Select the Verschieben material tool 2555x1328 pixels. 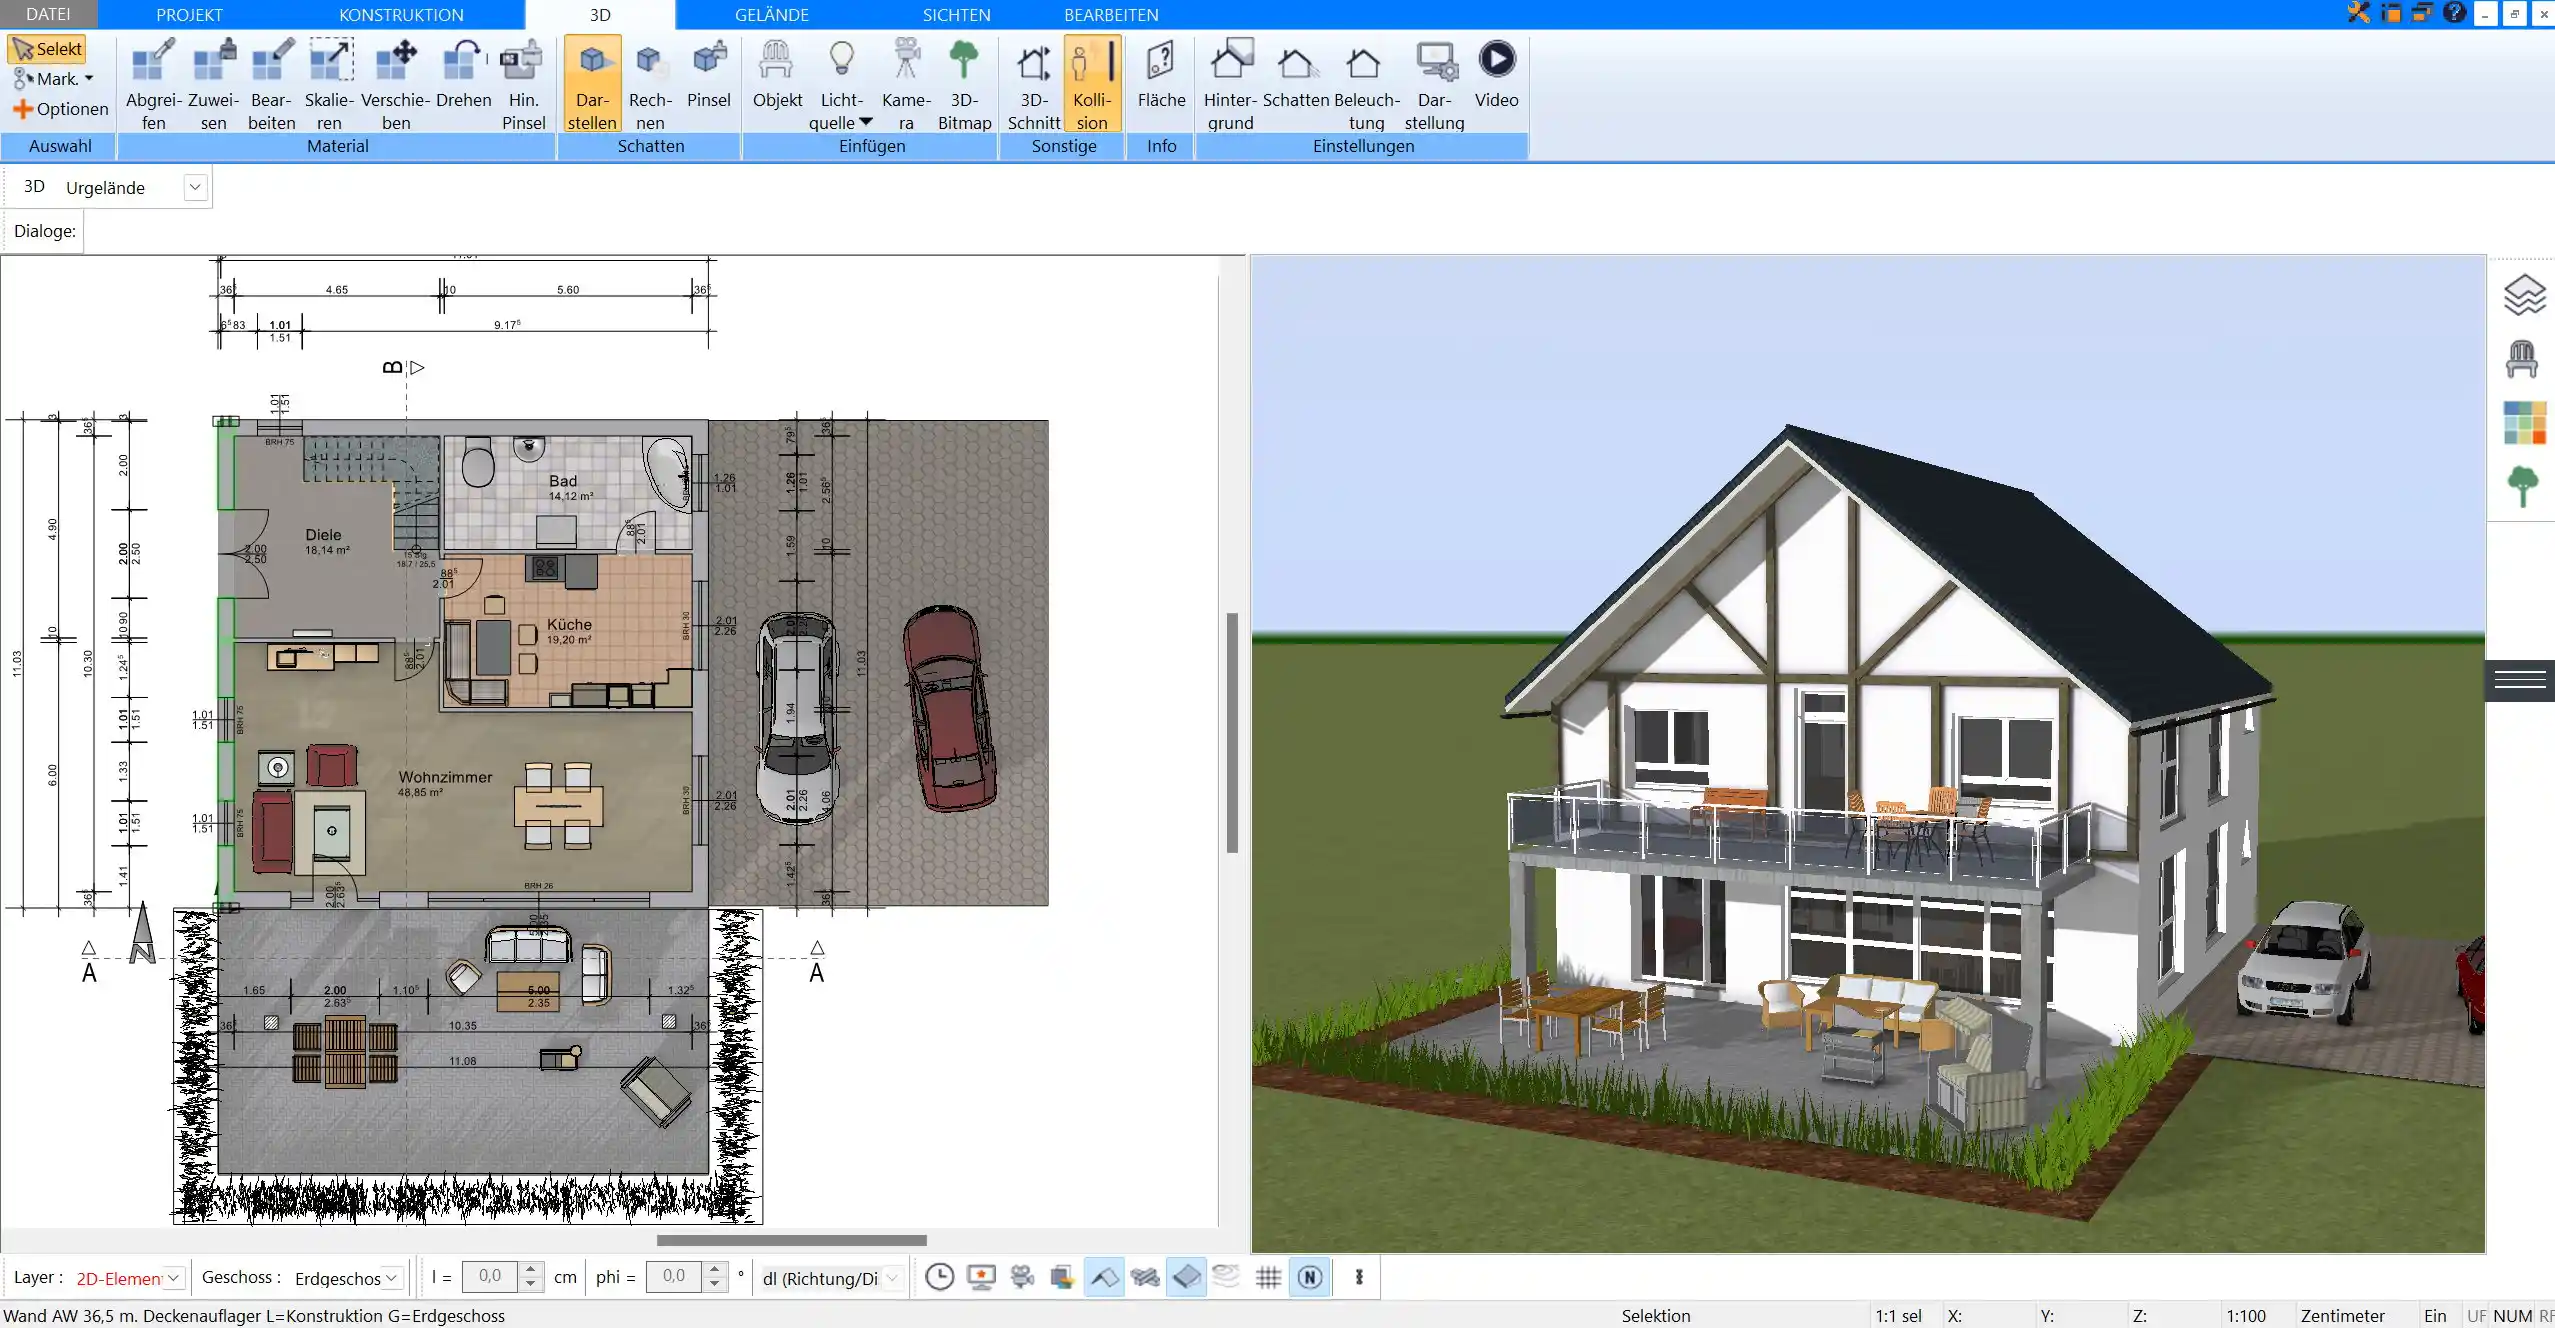point(395,84)
